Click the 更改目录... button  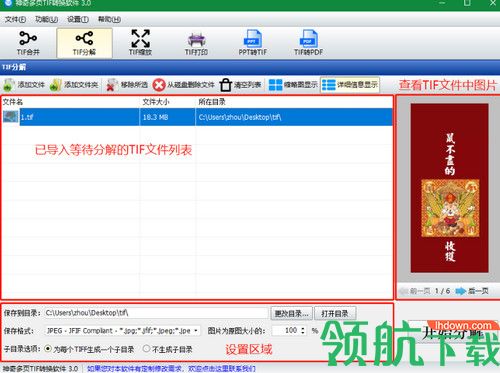[291, 313]
